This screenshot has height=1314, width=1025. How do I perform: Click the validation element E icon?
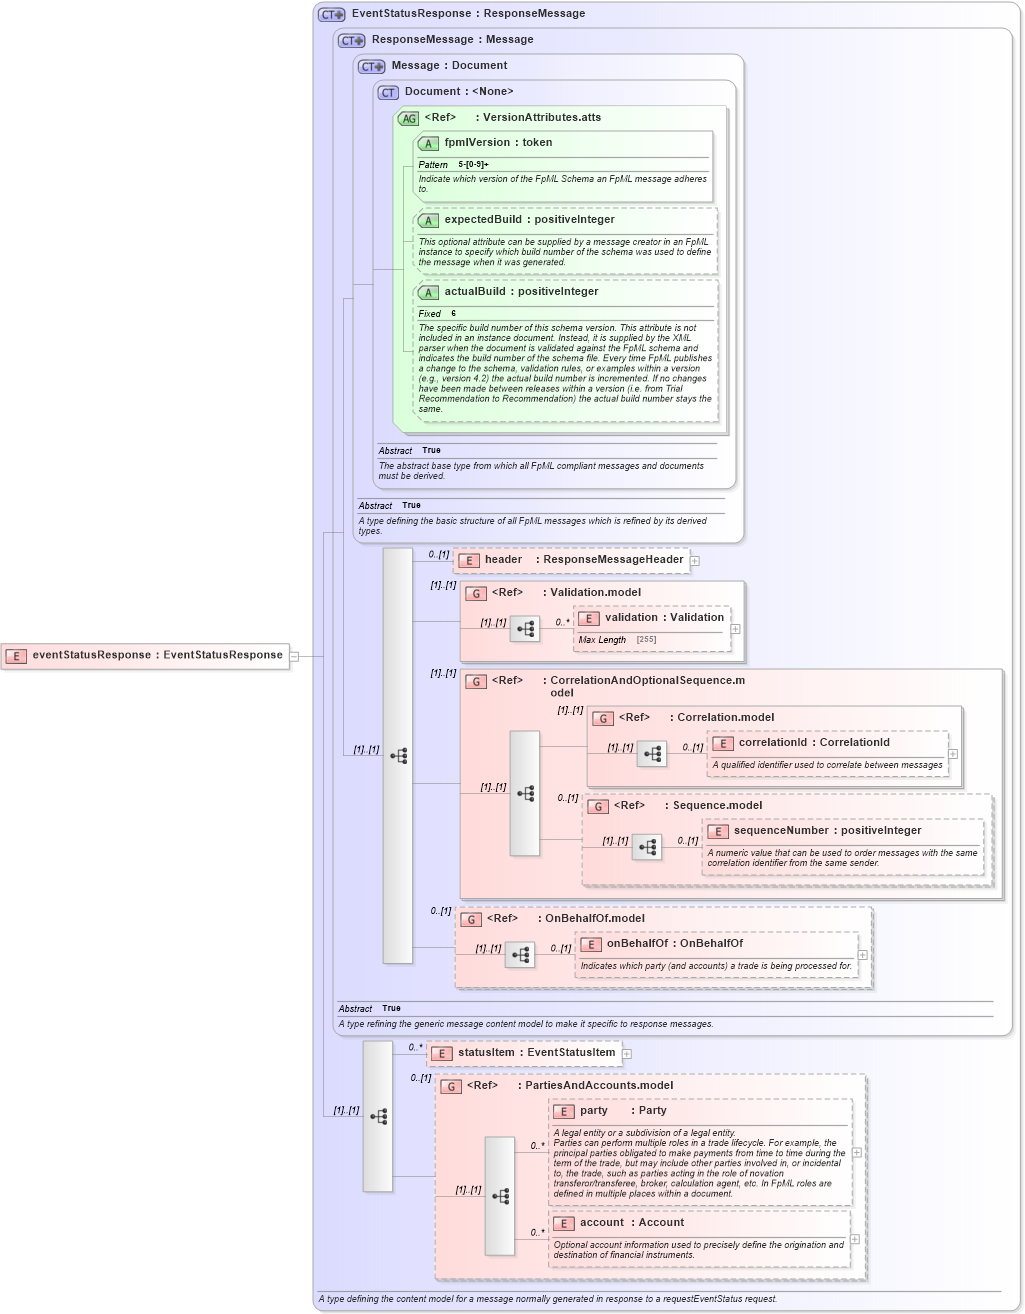pos(589,619)
